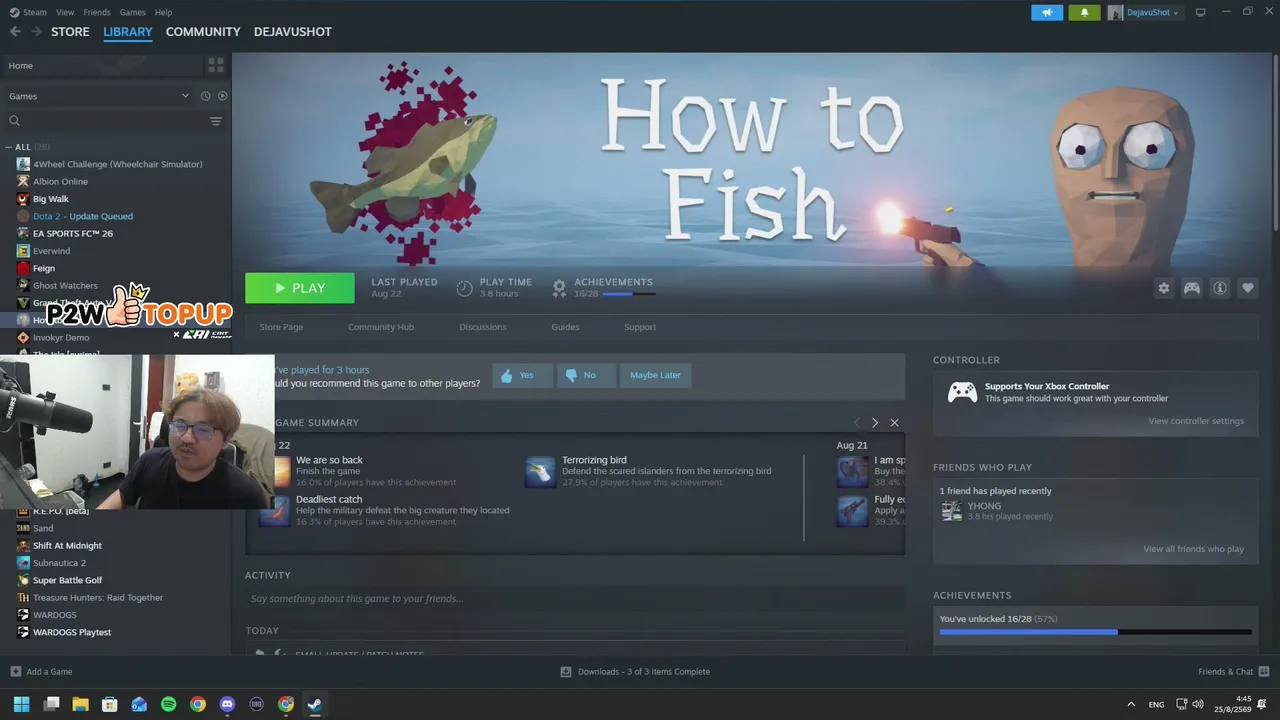The height and width of the screenshot is (720, 1280).
Task: Show next post-game summary page
Action: (875, 423)
